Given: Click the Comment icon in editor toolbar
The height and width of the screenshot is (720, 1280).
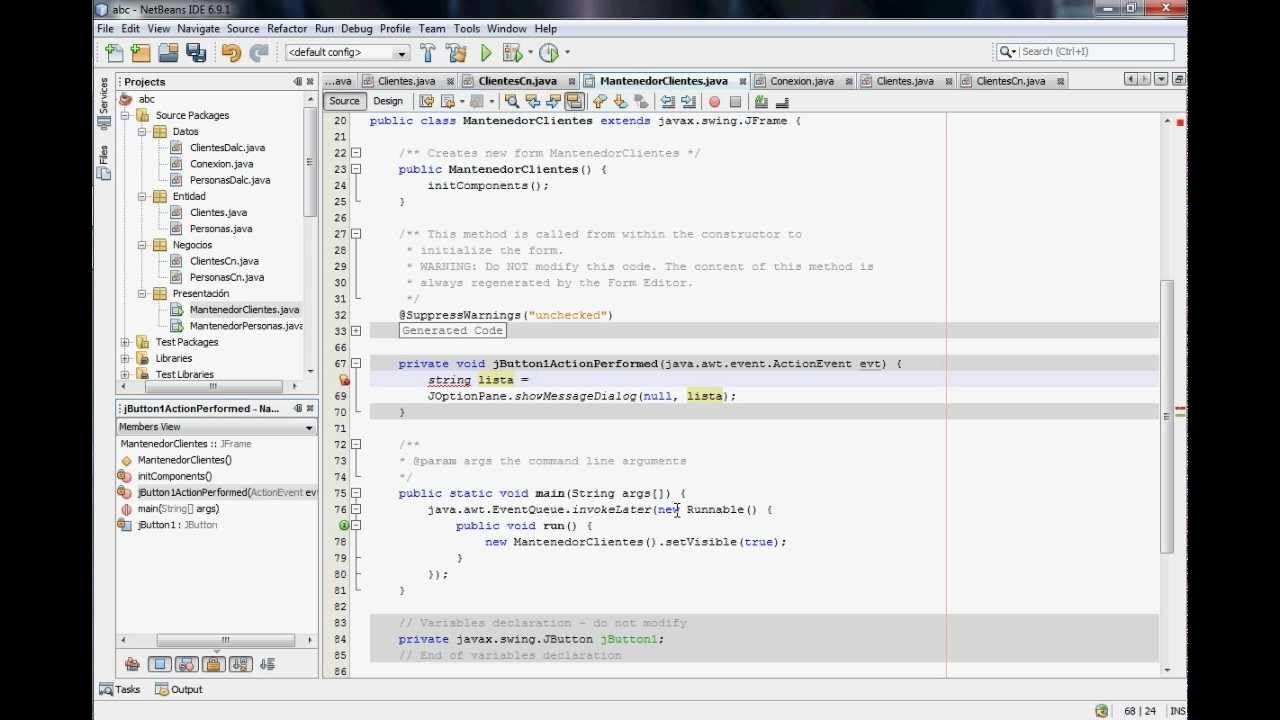Looking at the screenshot, I should (761, 101).
